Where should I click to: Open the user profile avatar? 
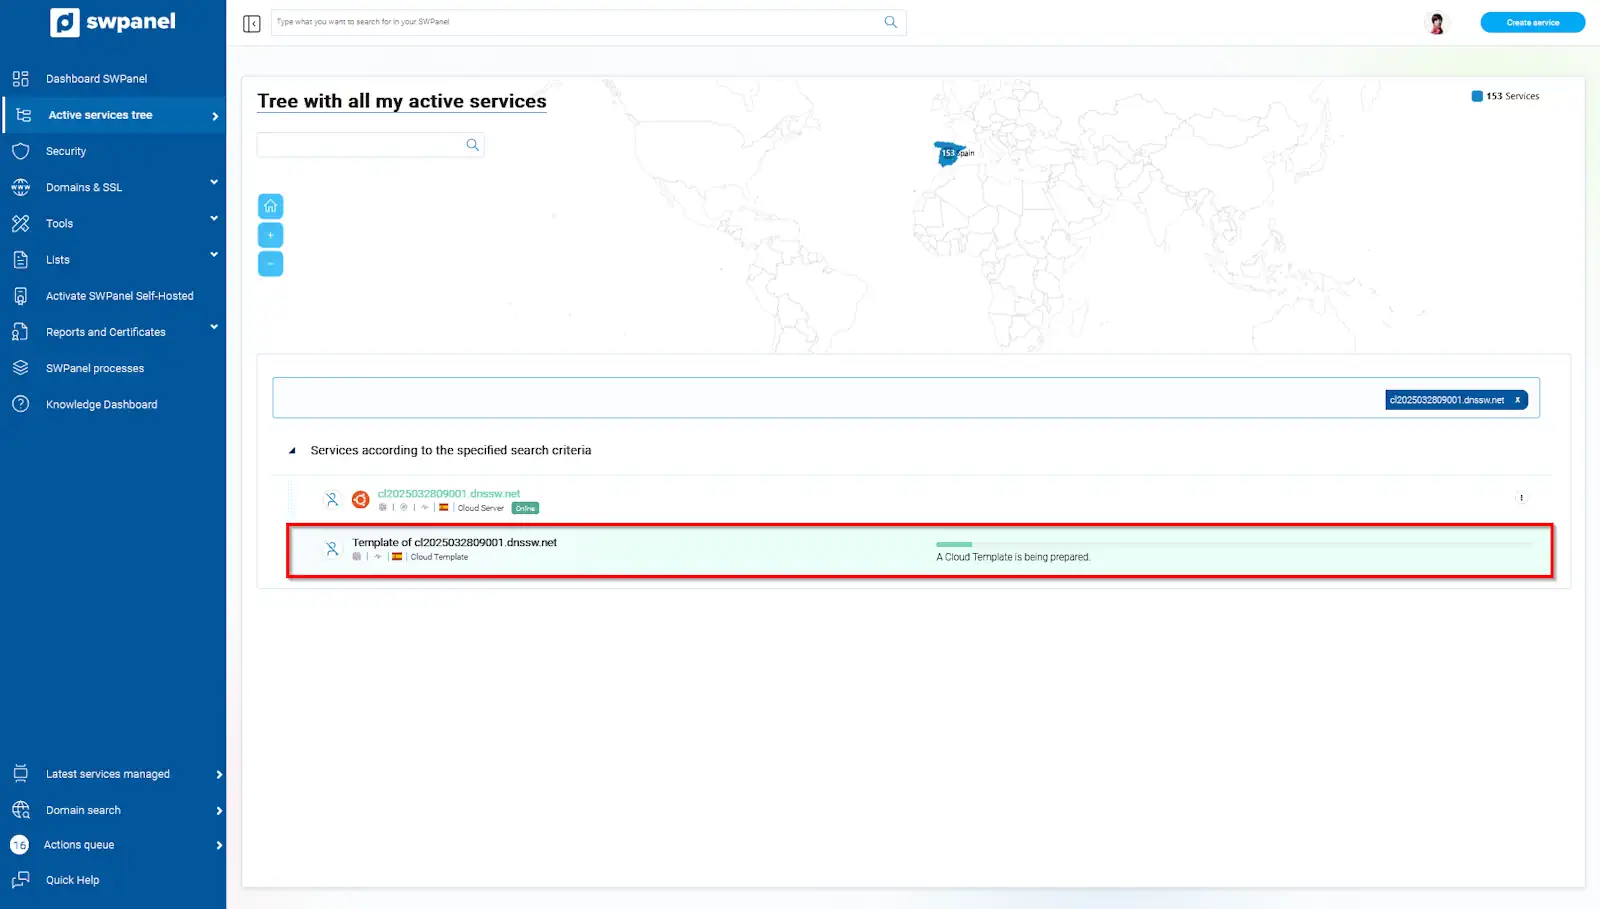1436,23
